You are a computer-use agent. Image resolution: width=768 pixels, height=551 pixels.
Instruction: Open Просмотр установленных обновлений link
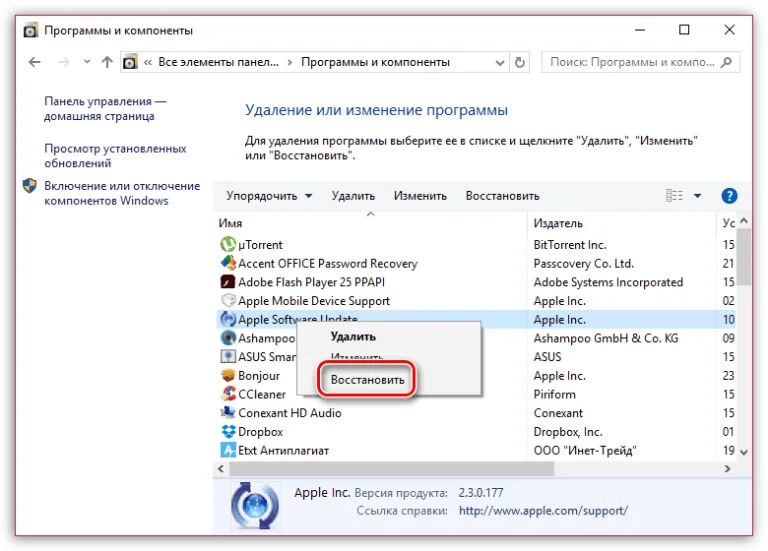[115, 155]
